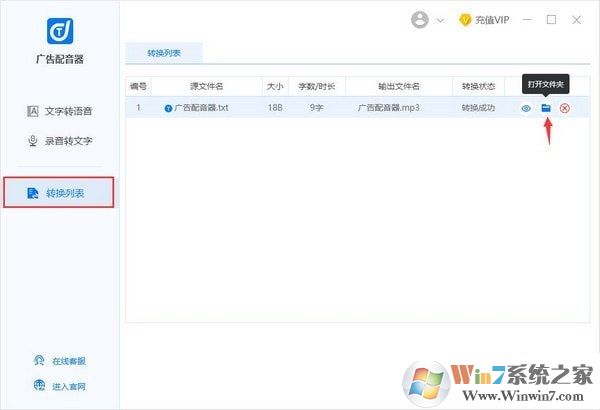Click the microphone icon for 录音转文字
This screenshot has height=410, width=600.
[33, 141]
